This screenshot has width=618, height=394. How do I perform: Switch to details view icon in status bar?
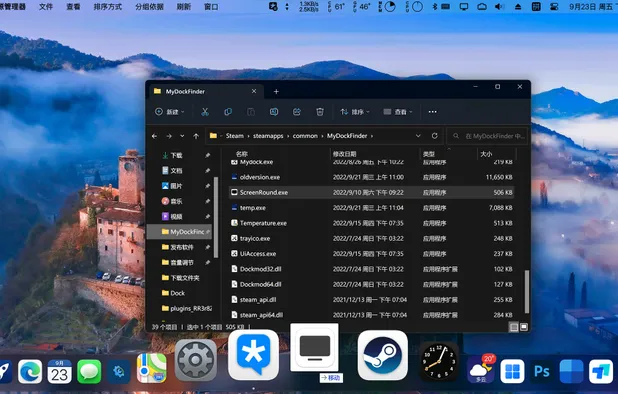[514, 327]
